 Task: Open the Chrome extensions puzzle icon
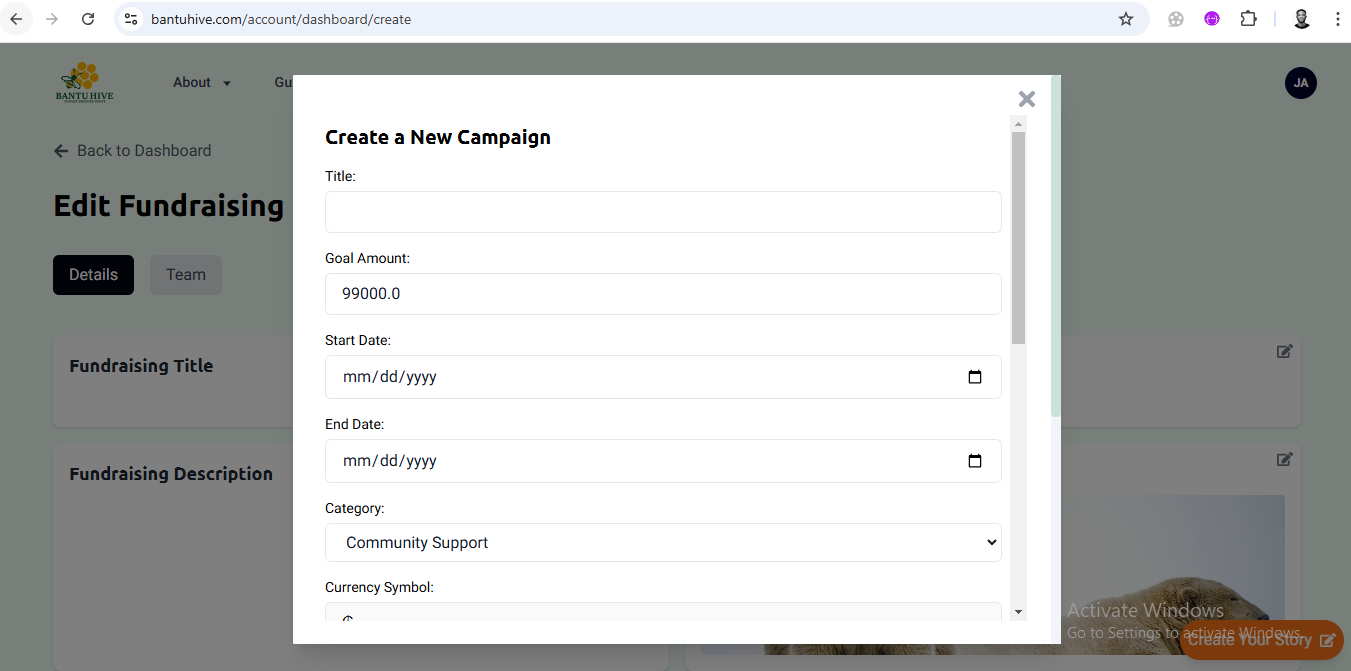pyautogui.click(x=1248, y=19)
